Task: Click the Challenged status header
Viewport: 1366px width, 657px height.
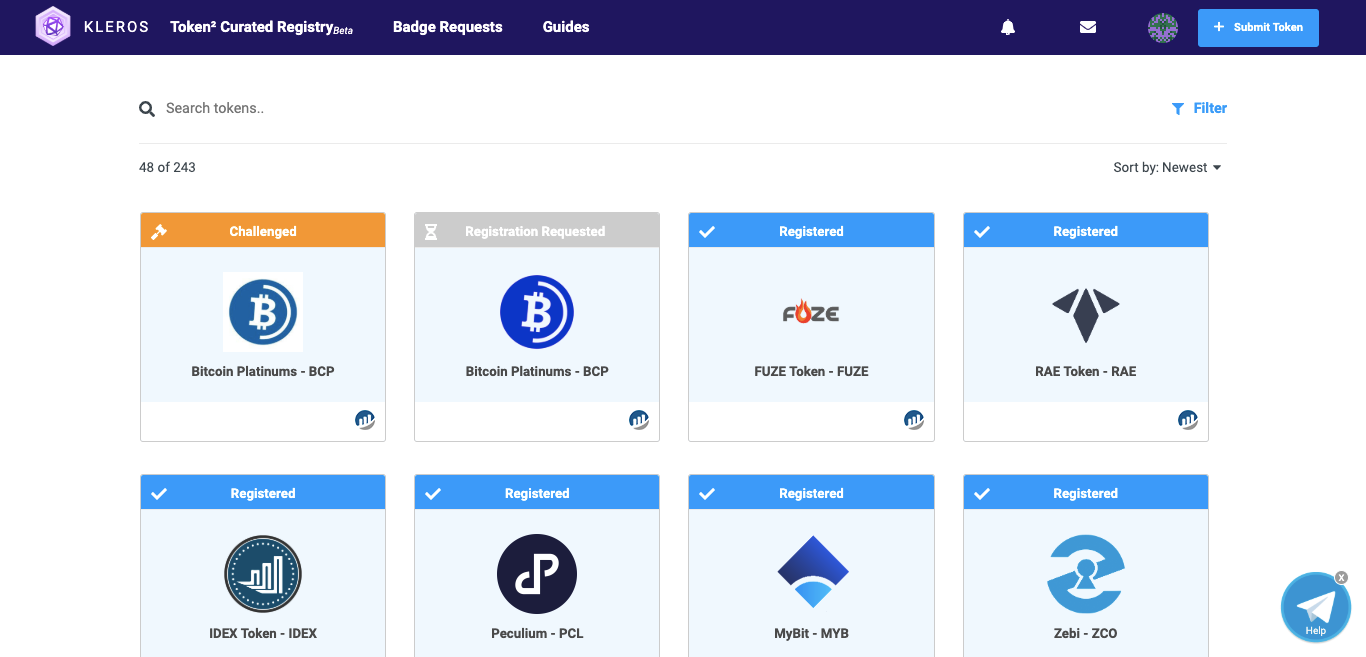Action: pos(263,231)
